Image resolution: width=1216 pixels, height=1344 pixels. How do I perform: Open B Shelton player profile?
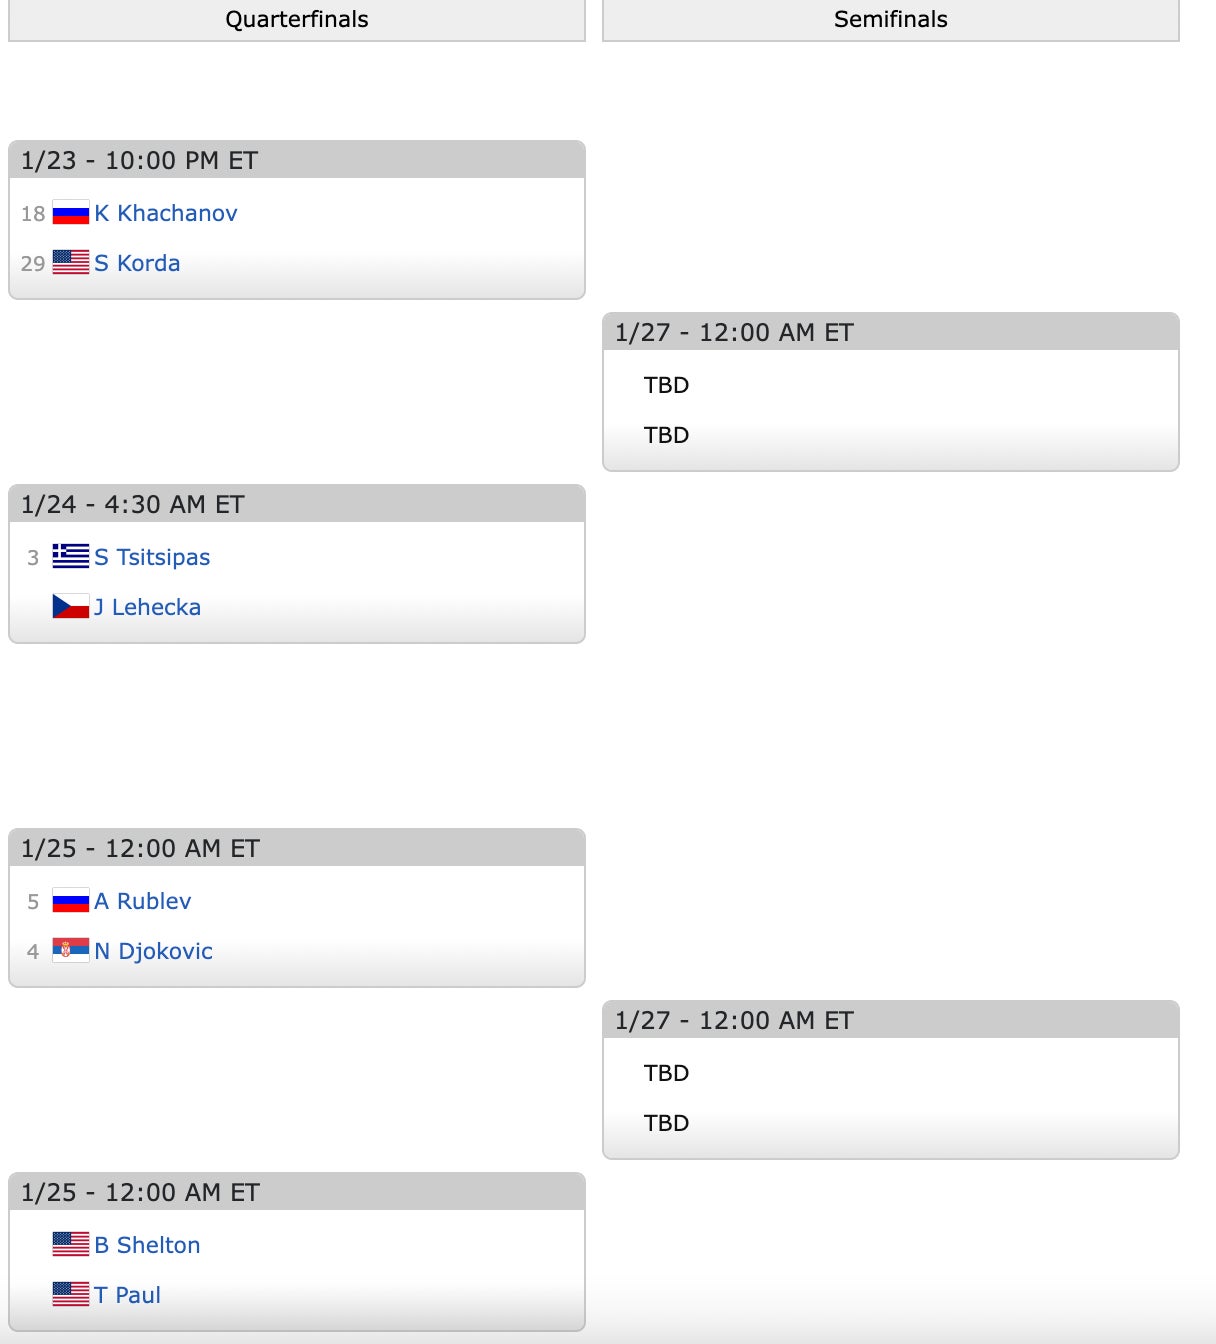click(147, 1245)
